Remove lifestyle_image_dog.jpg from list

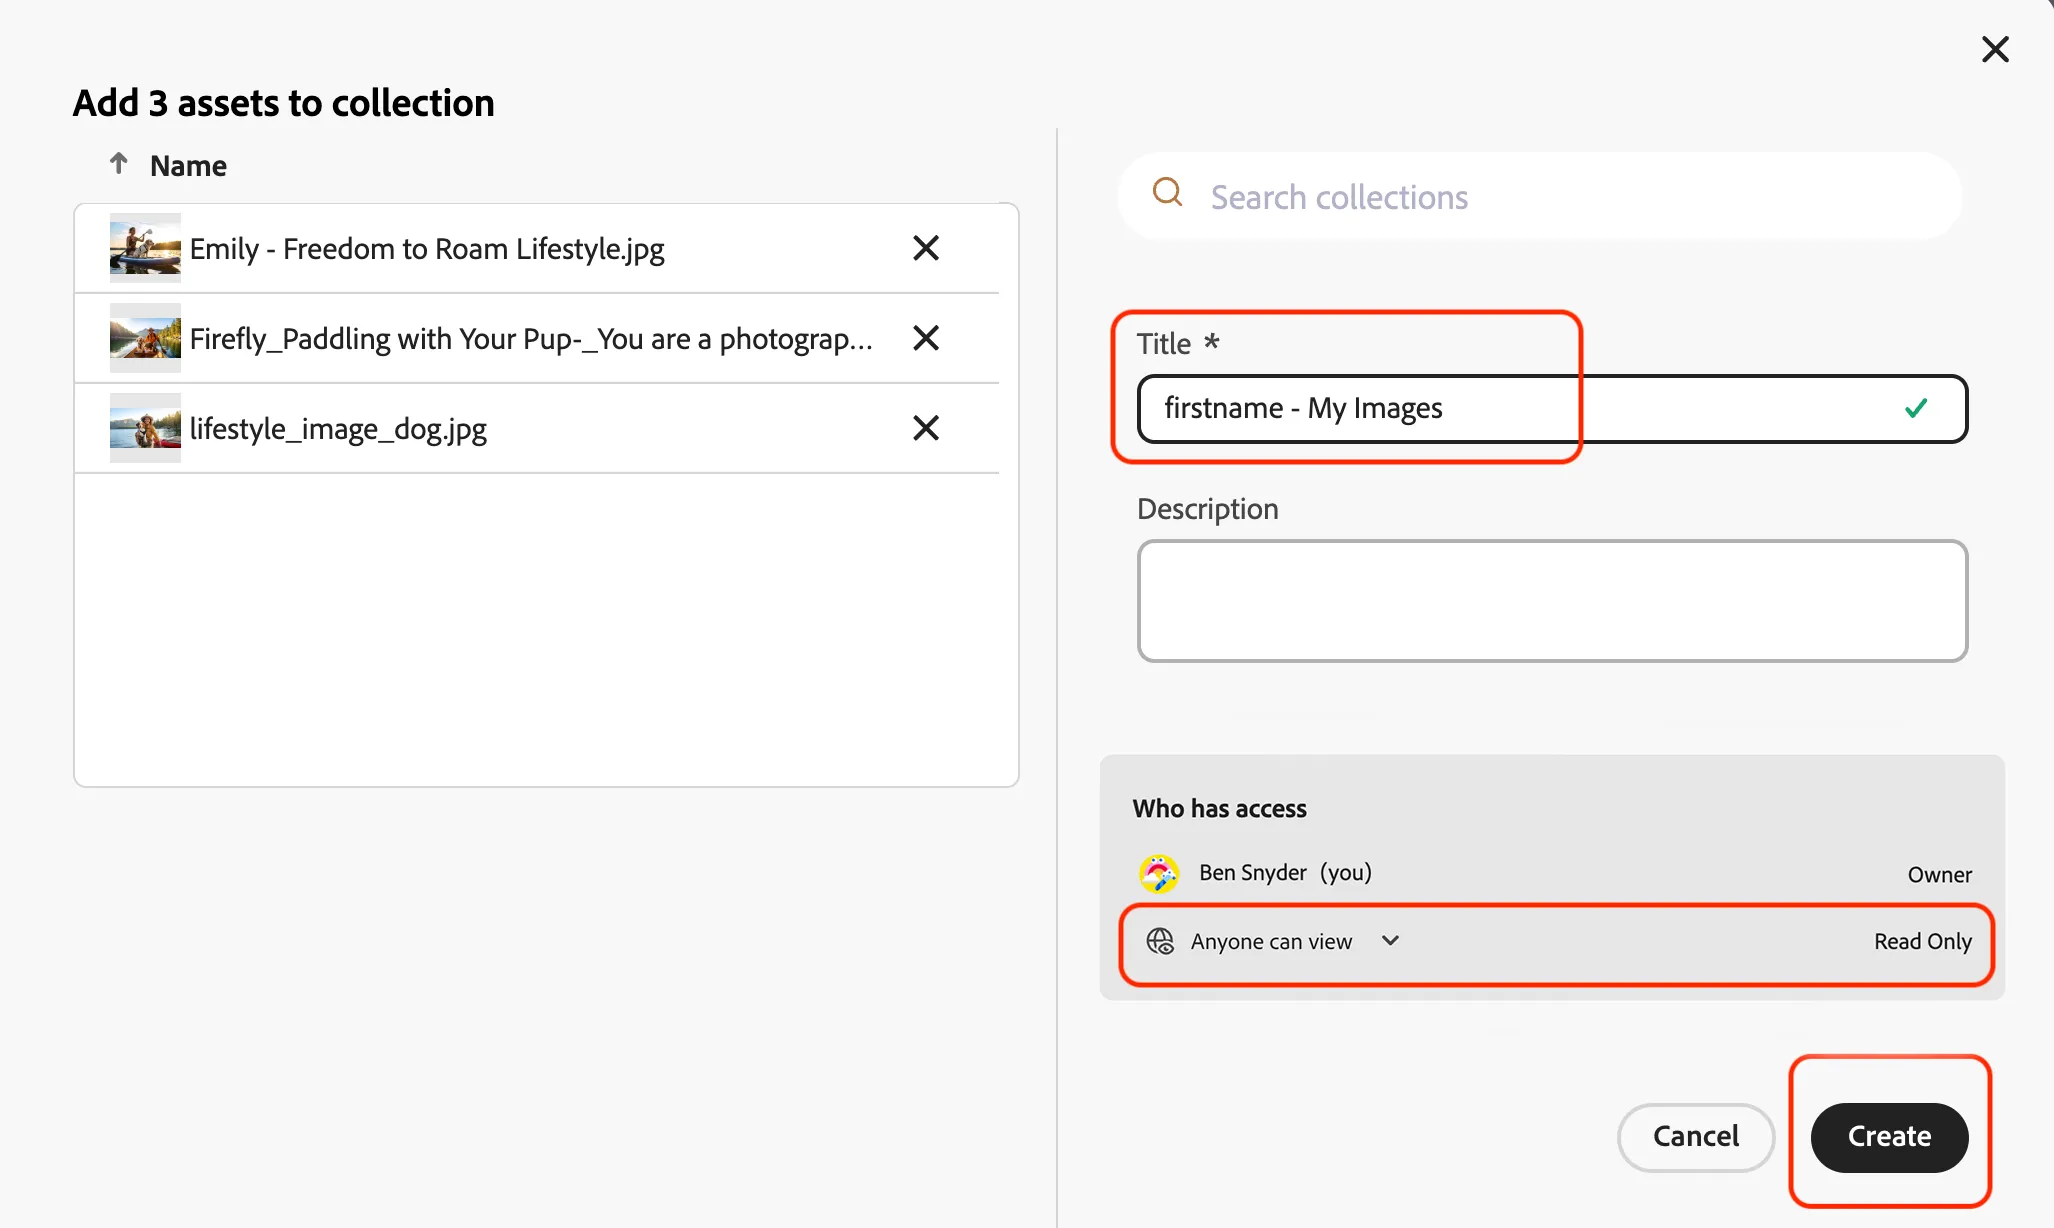926,428
